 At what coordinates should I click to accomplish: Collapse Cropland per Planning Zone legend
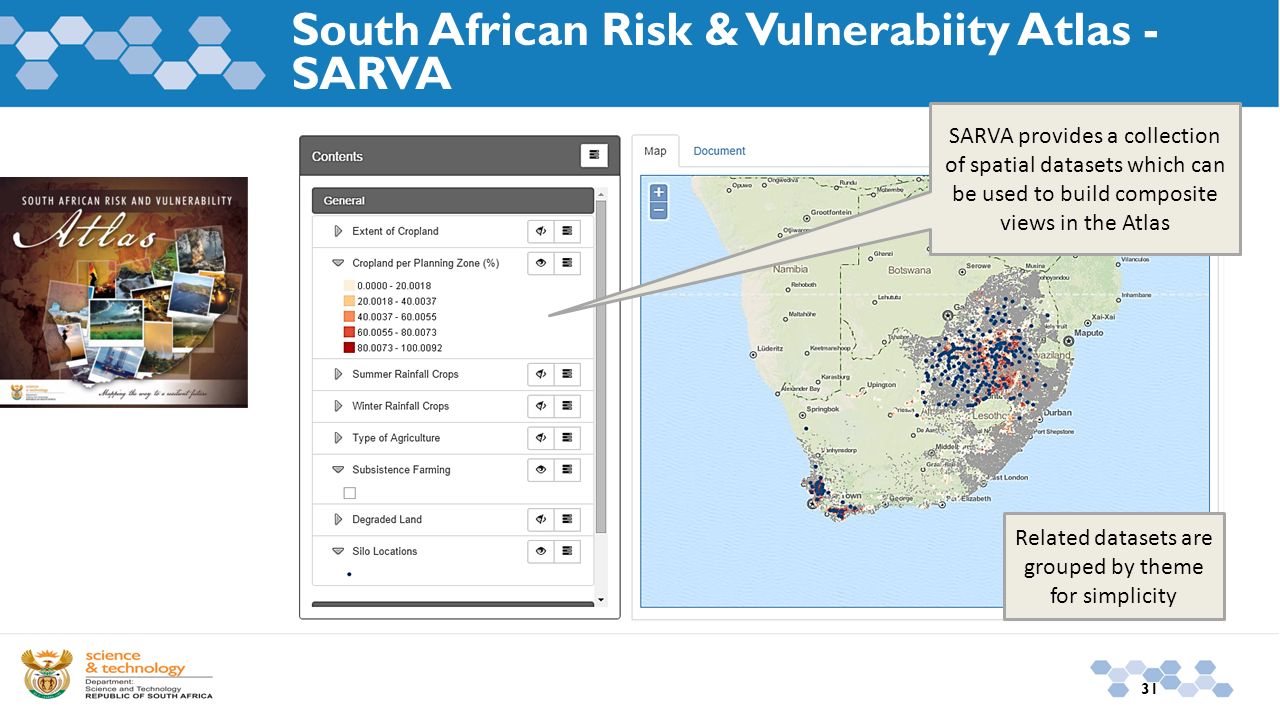click(338, 263)
